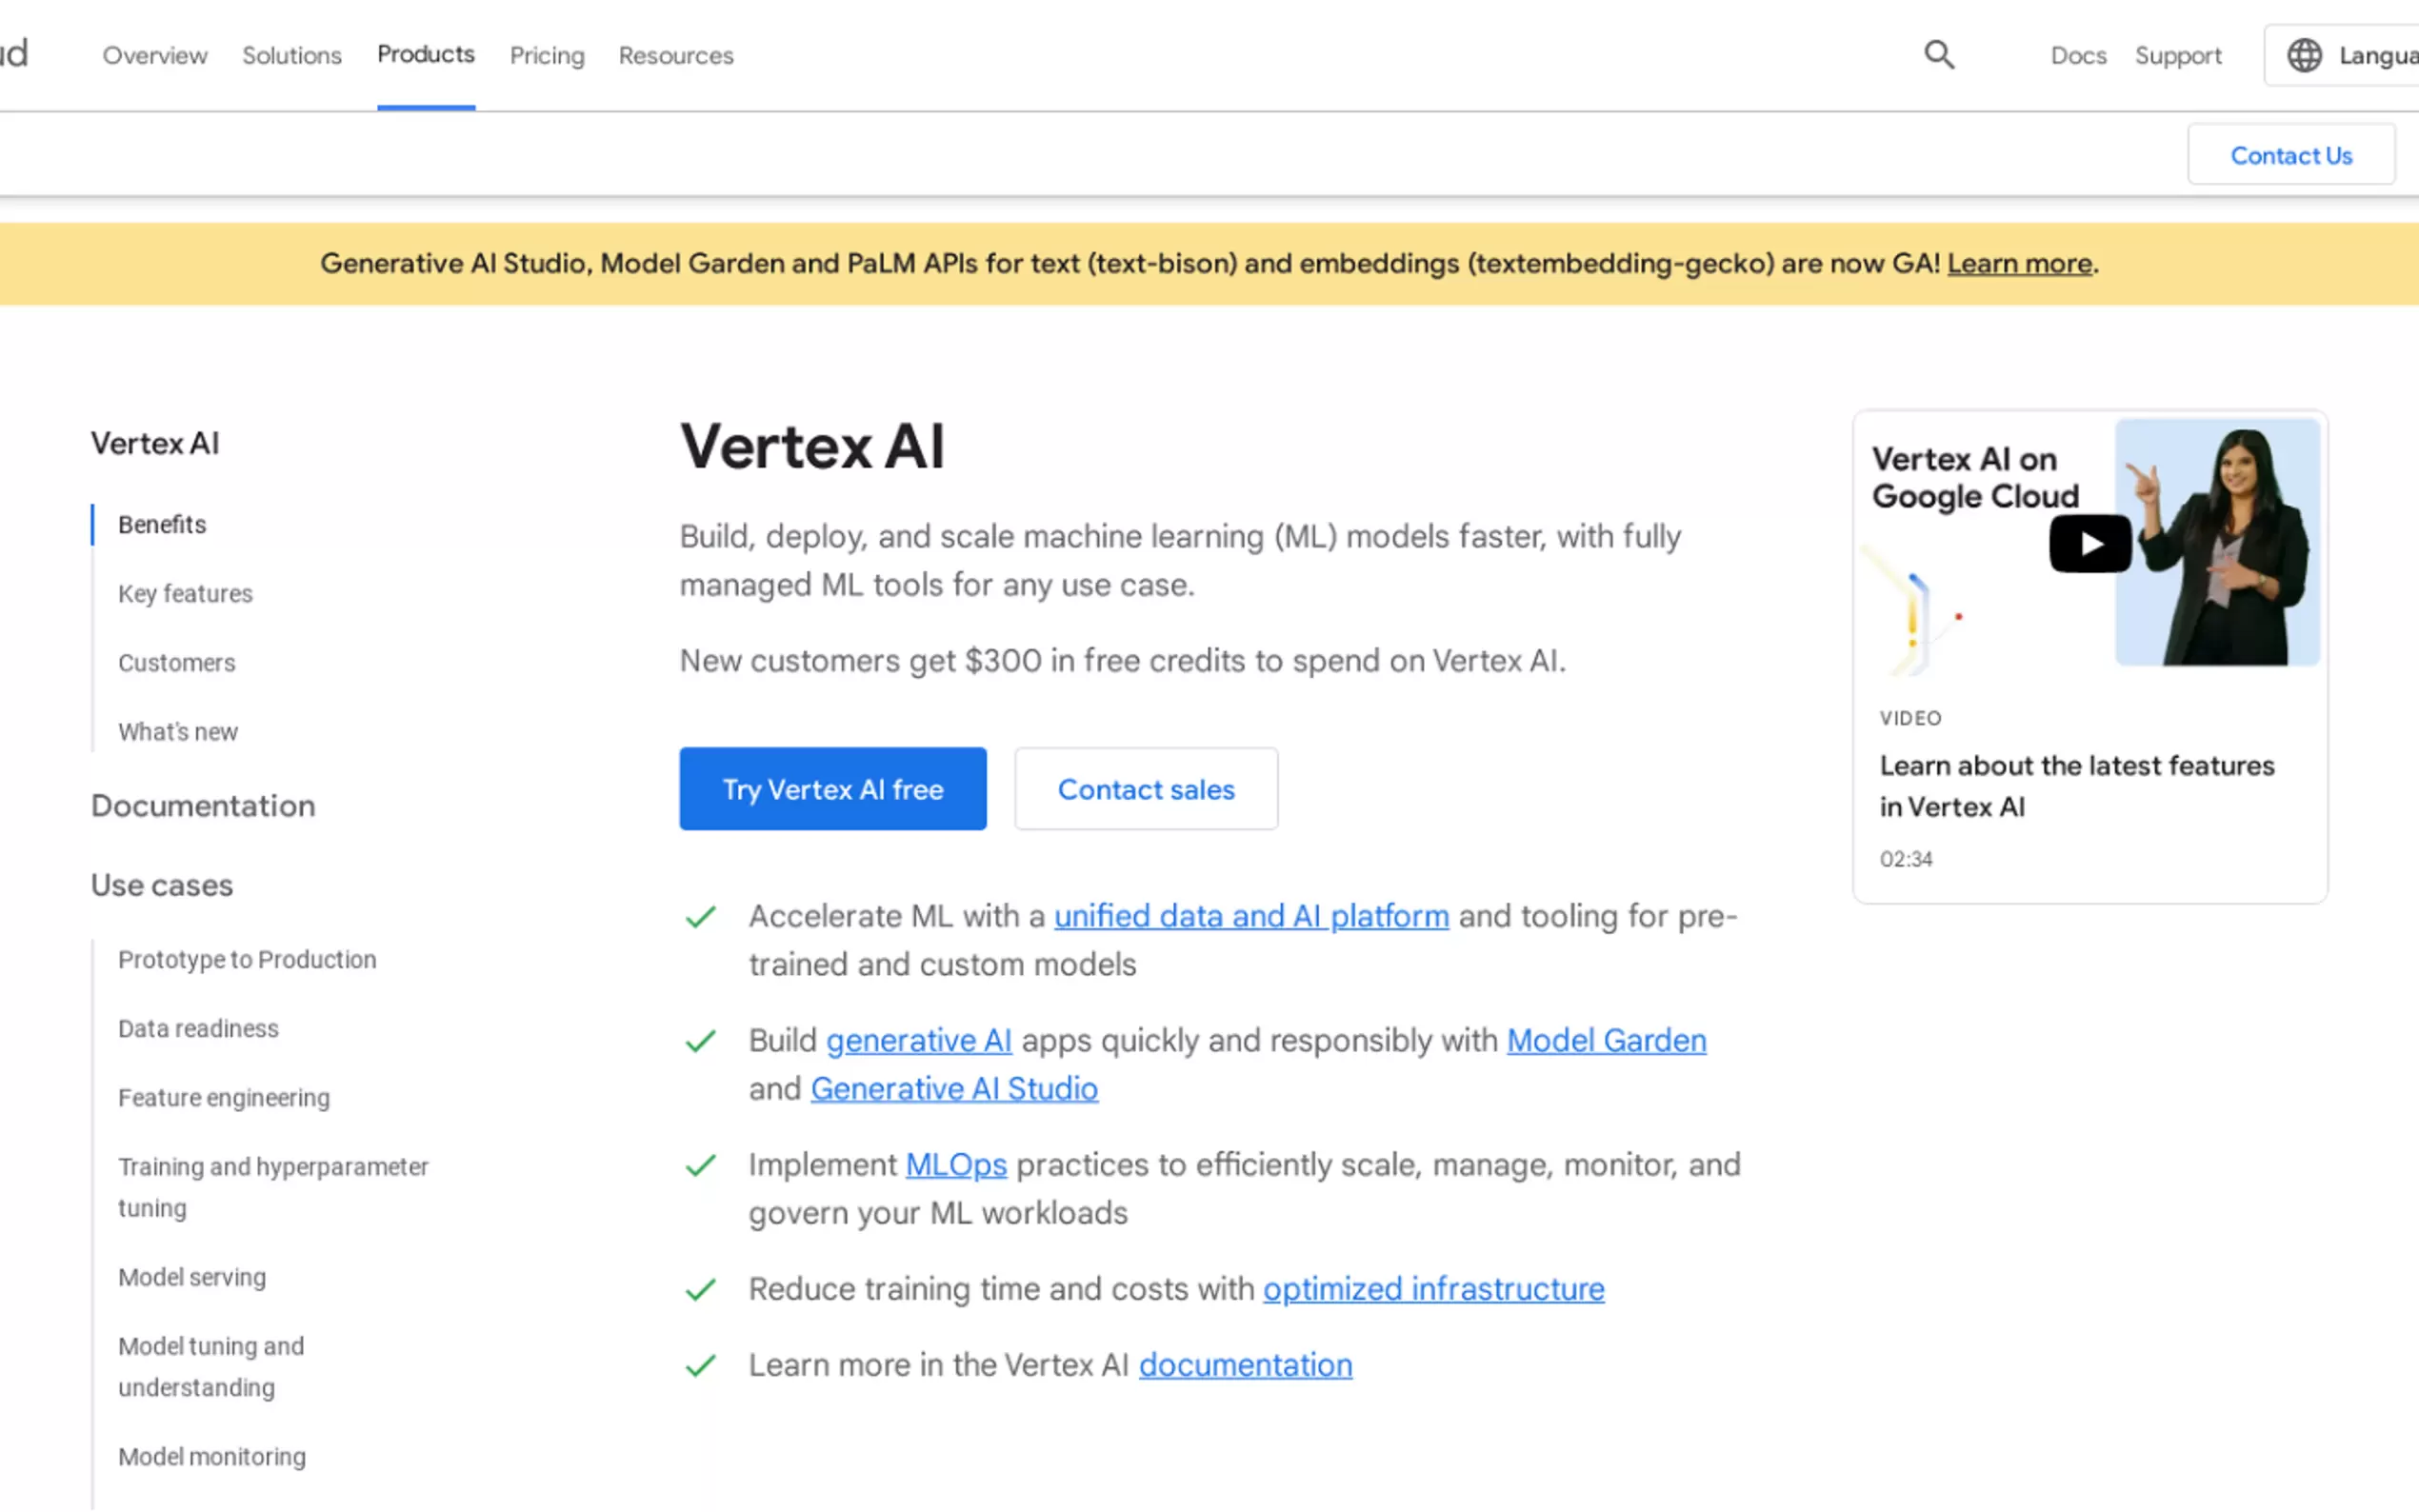
Task: Open Prototype to Production use case
Action: [x=247, y=959]
